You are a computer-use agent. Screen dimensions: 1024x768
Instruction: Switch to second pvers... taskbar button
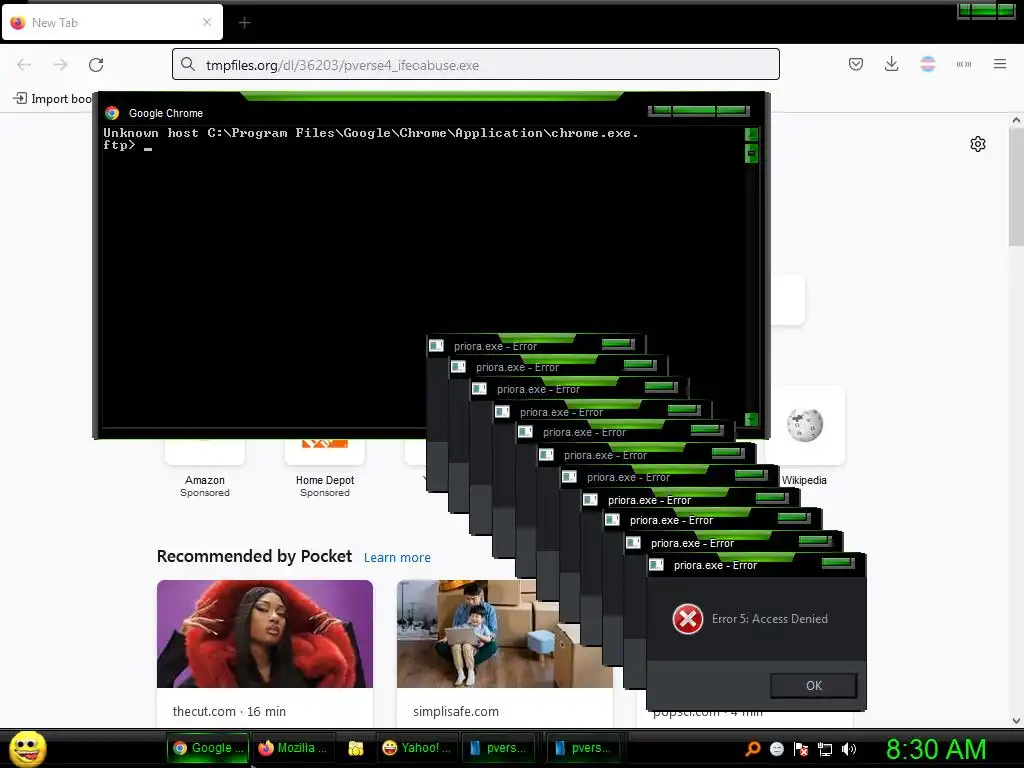(583, 748)
